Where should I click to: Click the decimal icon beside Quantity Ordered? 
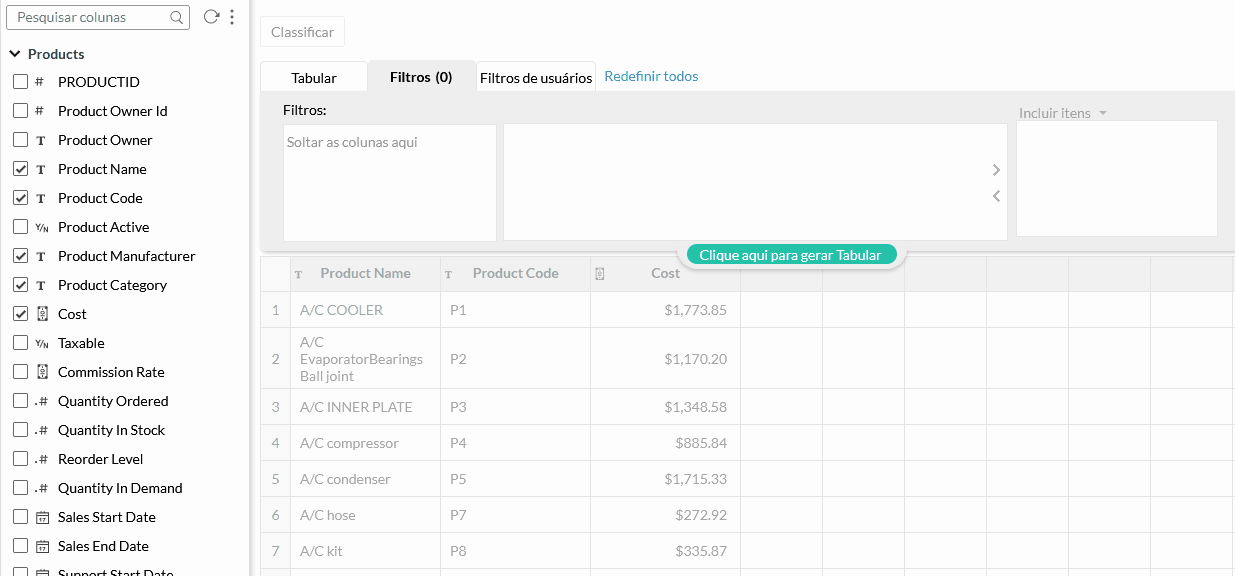[x=41, y=402]
